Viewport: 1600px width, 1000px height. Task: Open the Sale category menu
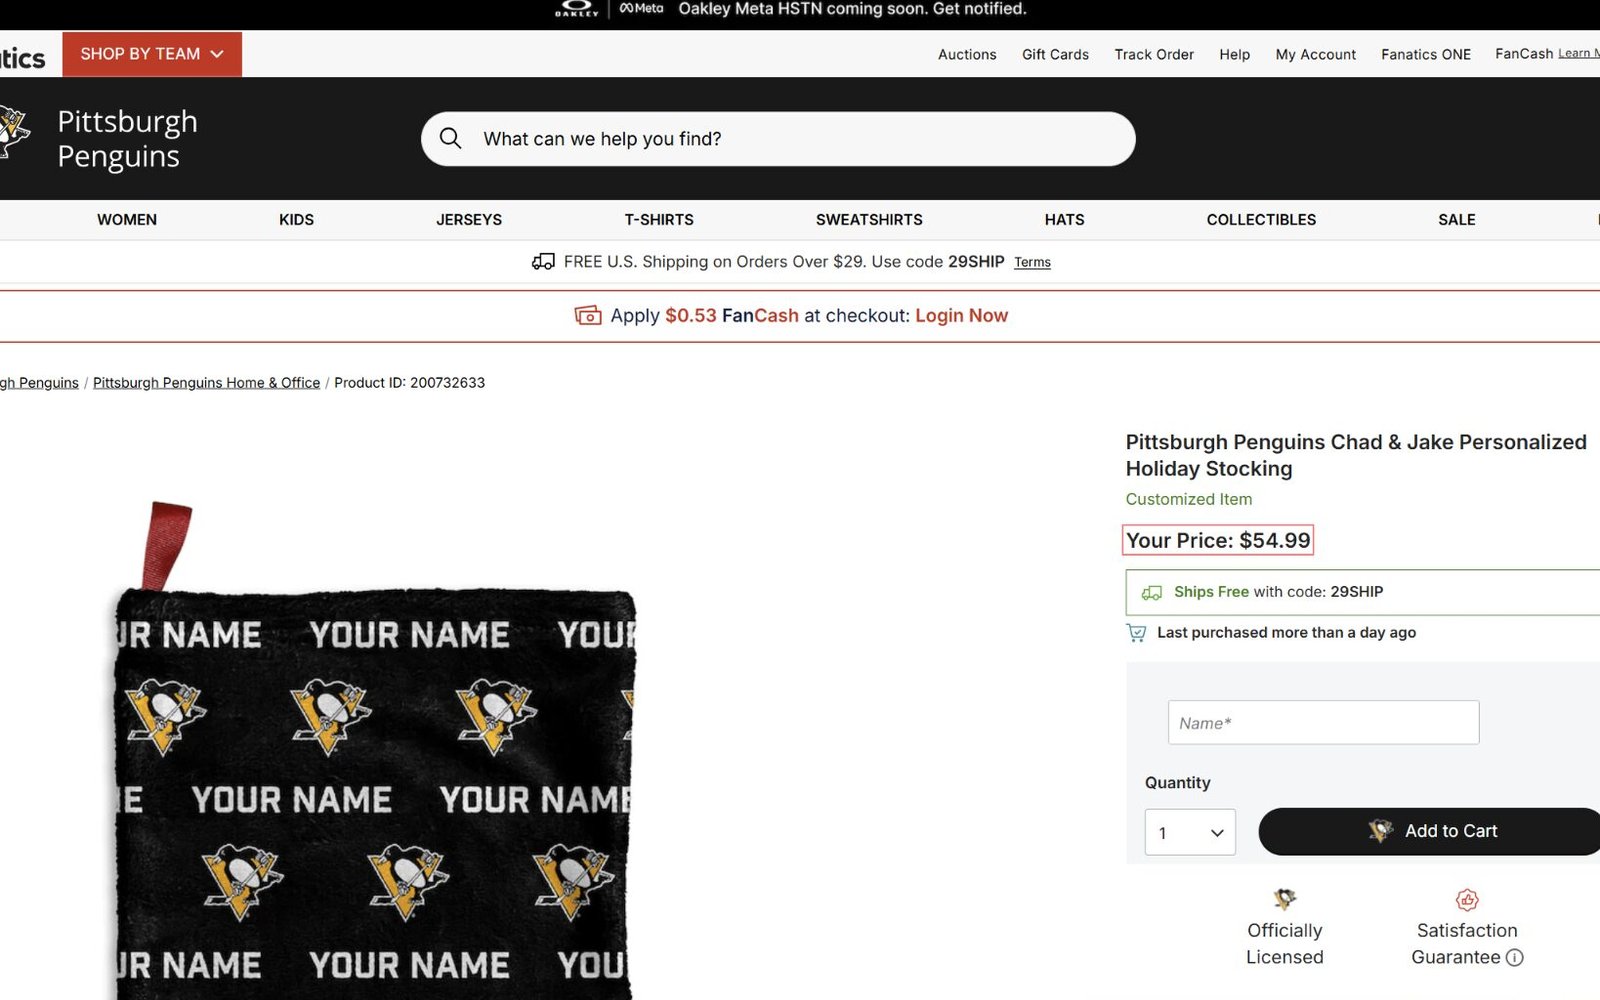(1457, 219)
